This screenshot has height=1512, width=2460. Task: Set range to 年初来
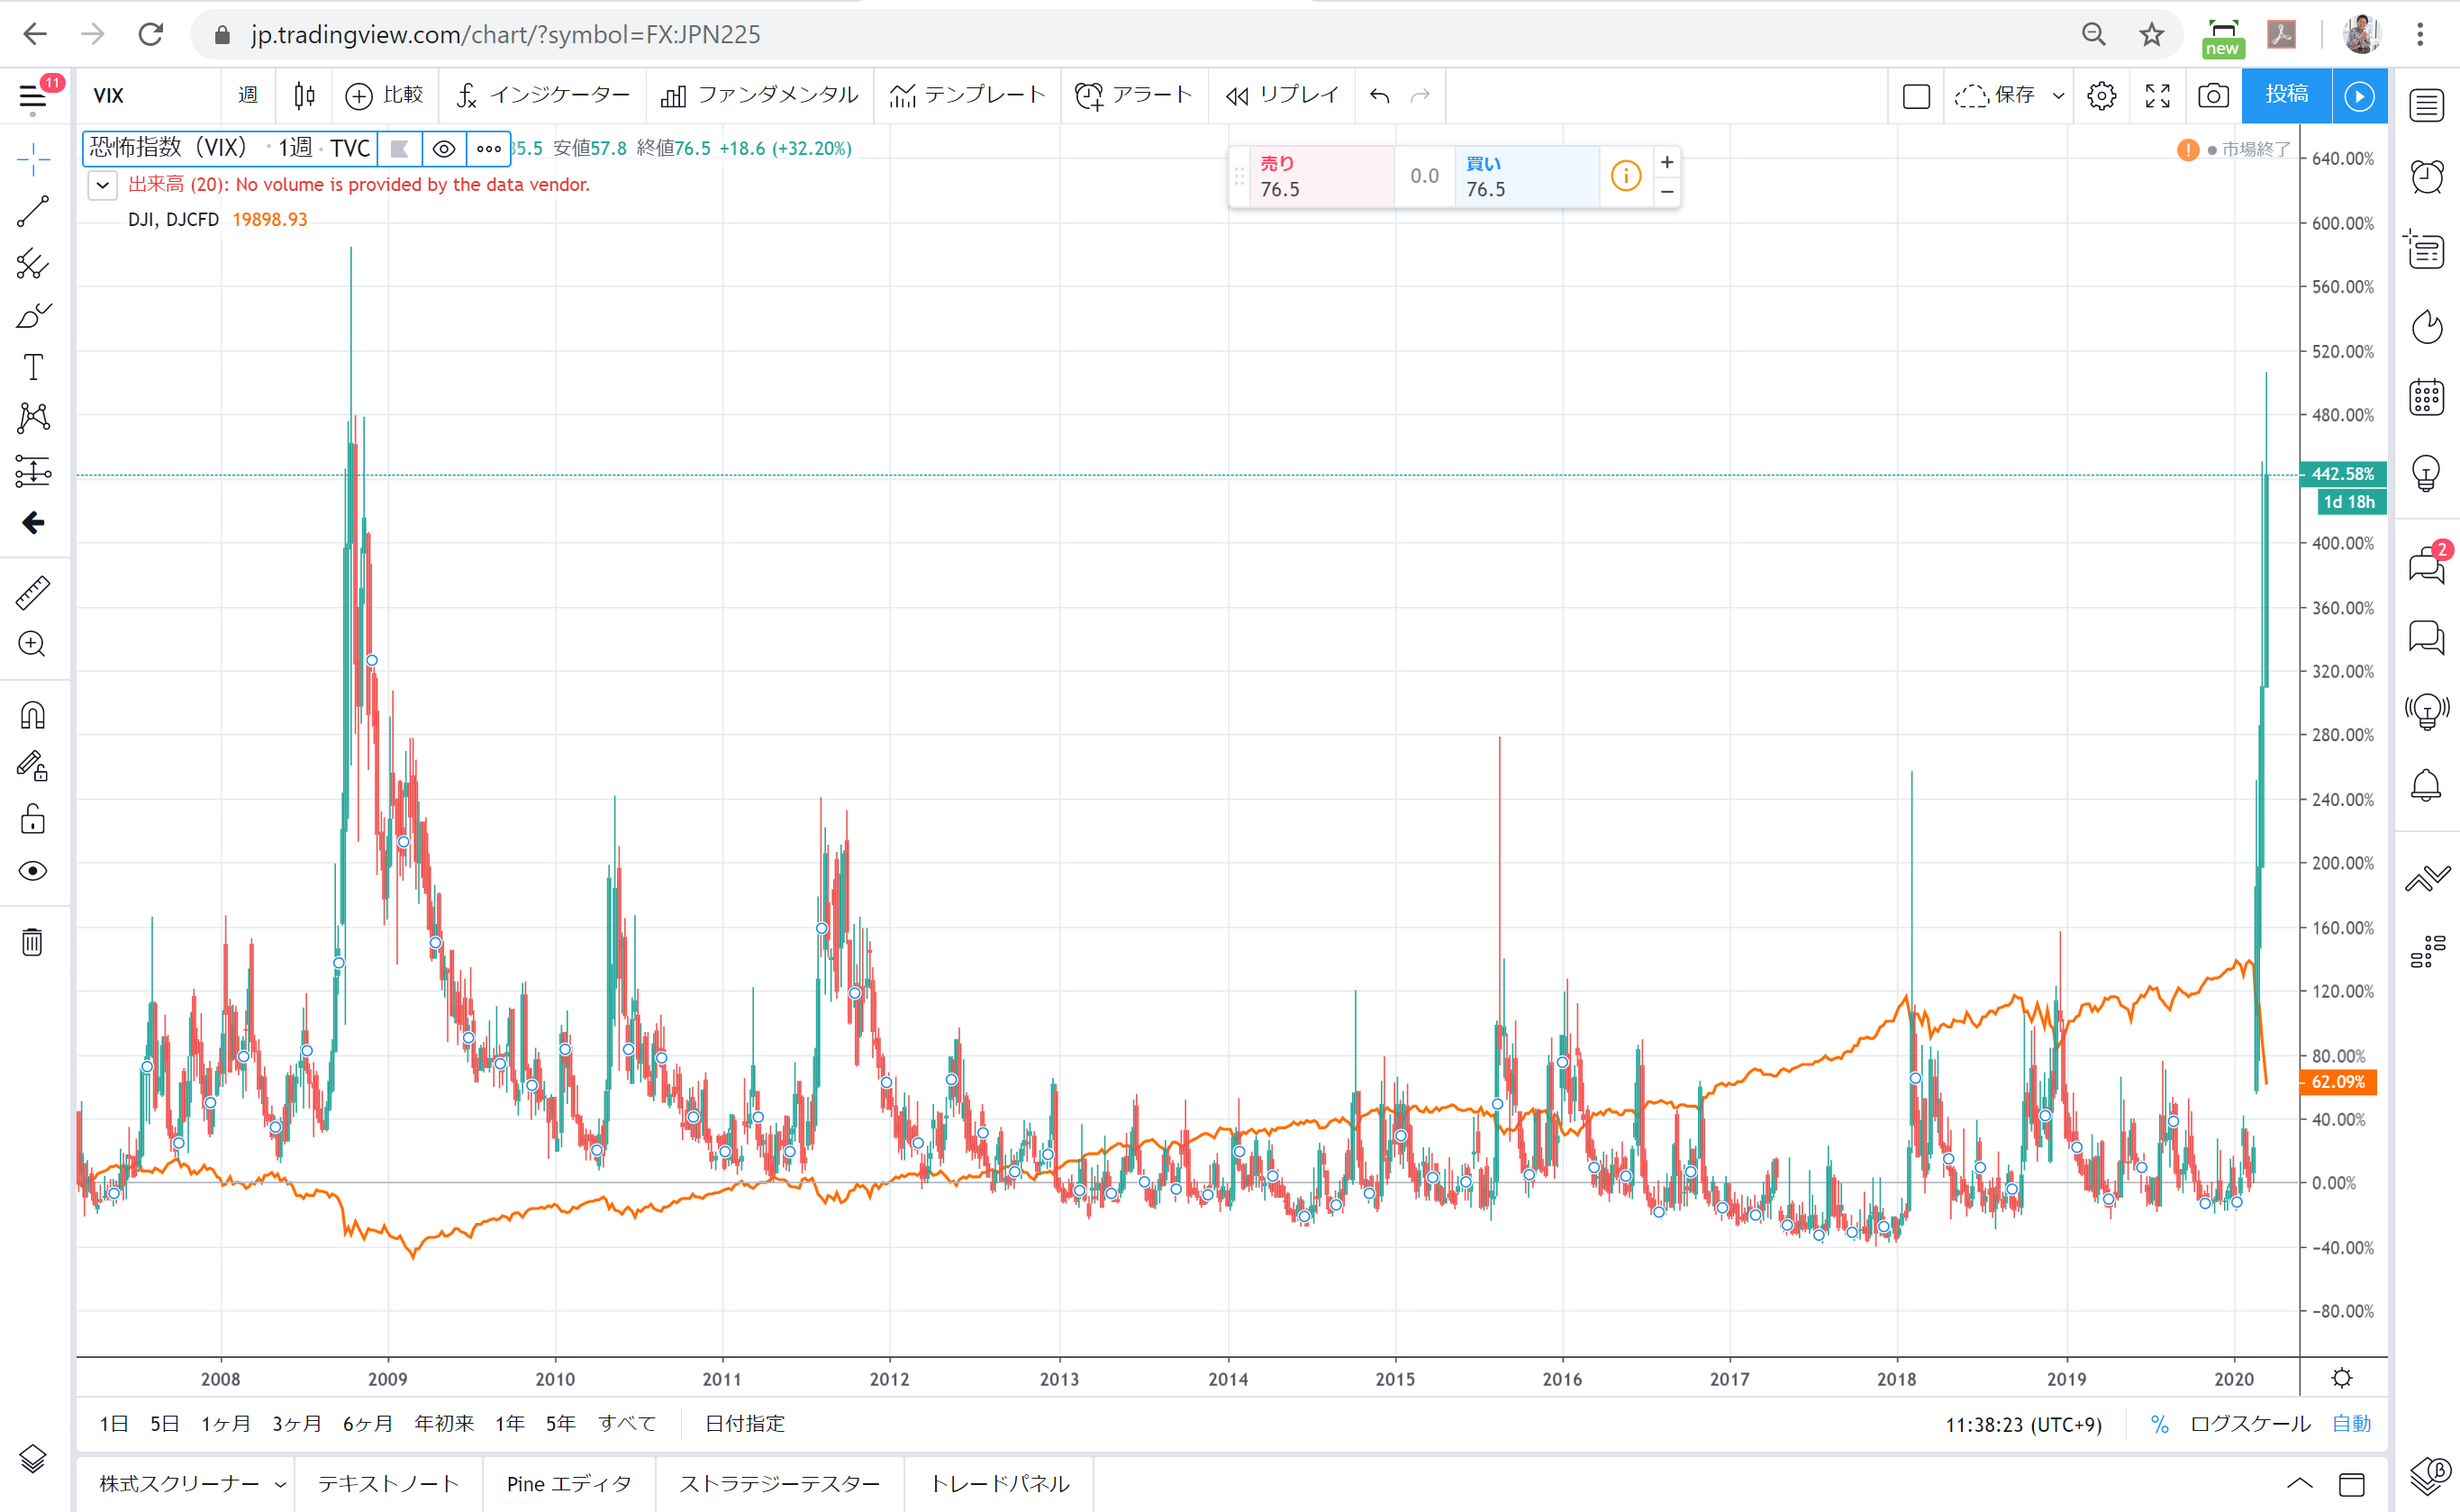444,1423
